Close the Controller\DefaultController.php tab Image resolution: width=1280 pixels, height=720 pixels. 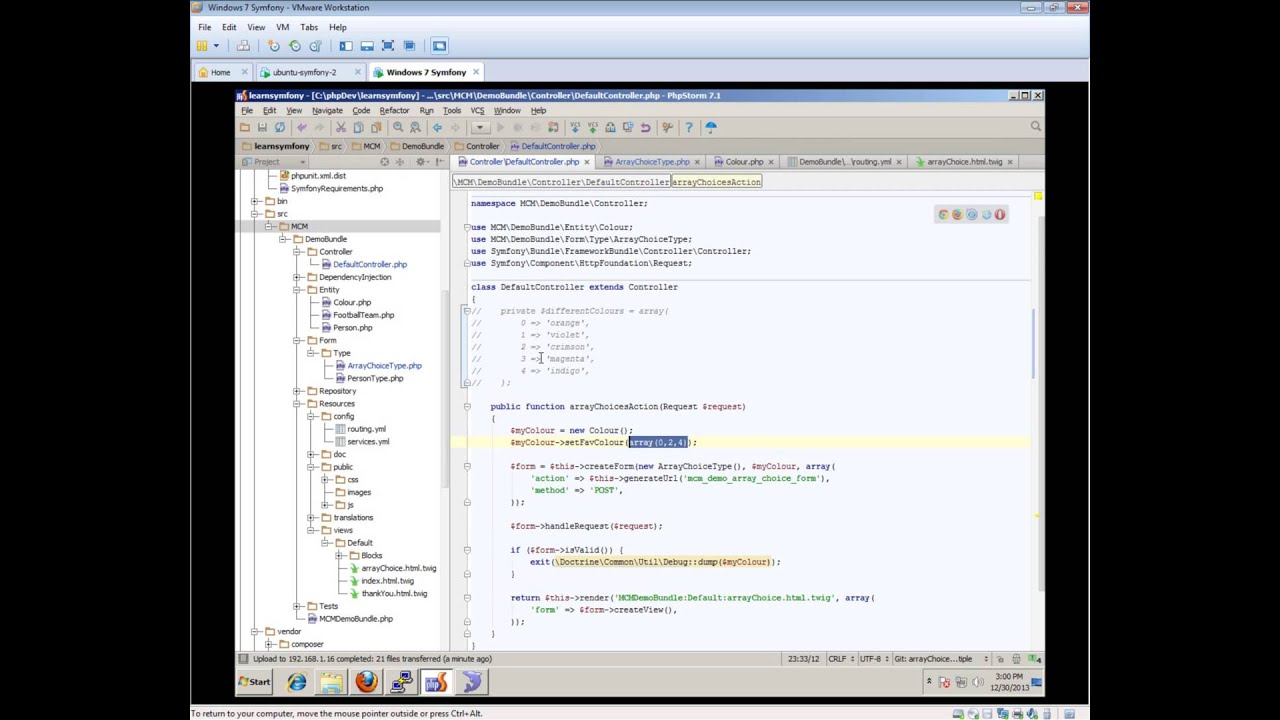587,162
